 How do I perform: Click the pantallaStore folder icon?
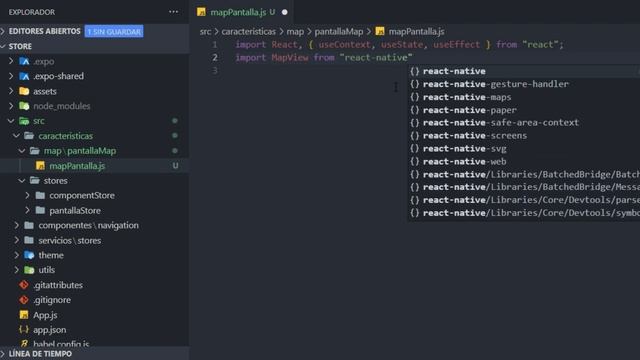(40, 210)
